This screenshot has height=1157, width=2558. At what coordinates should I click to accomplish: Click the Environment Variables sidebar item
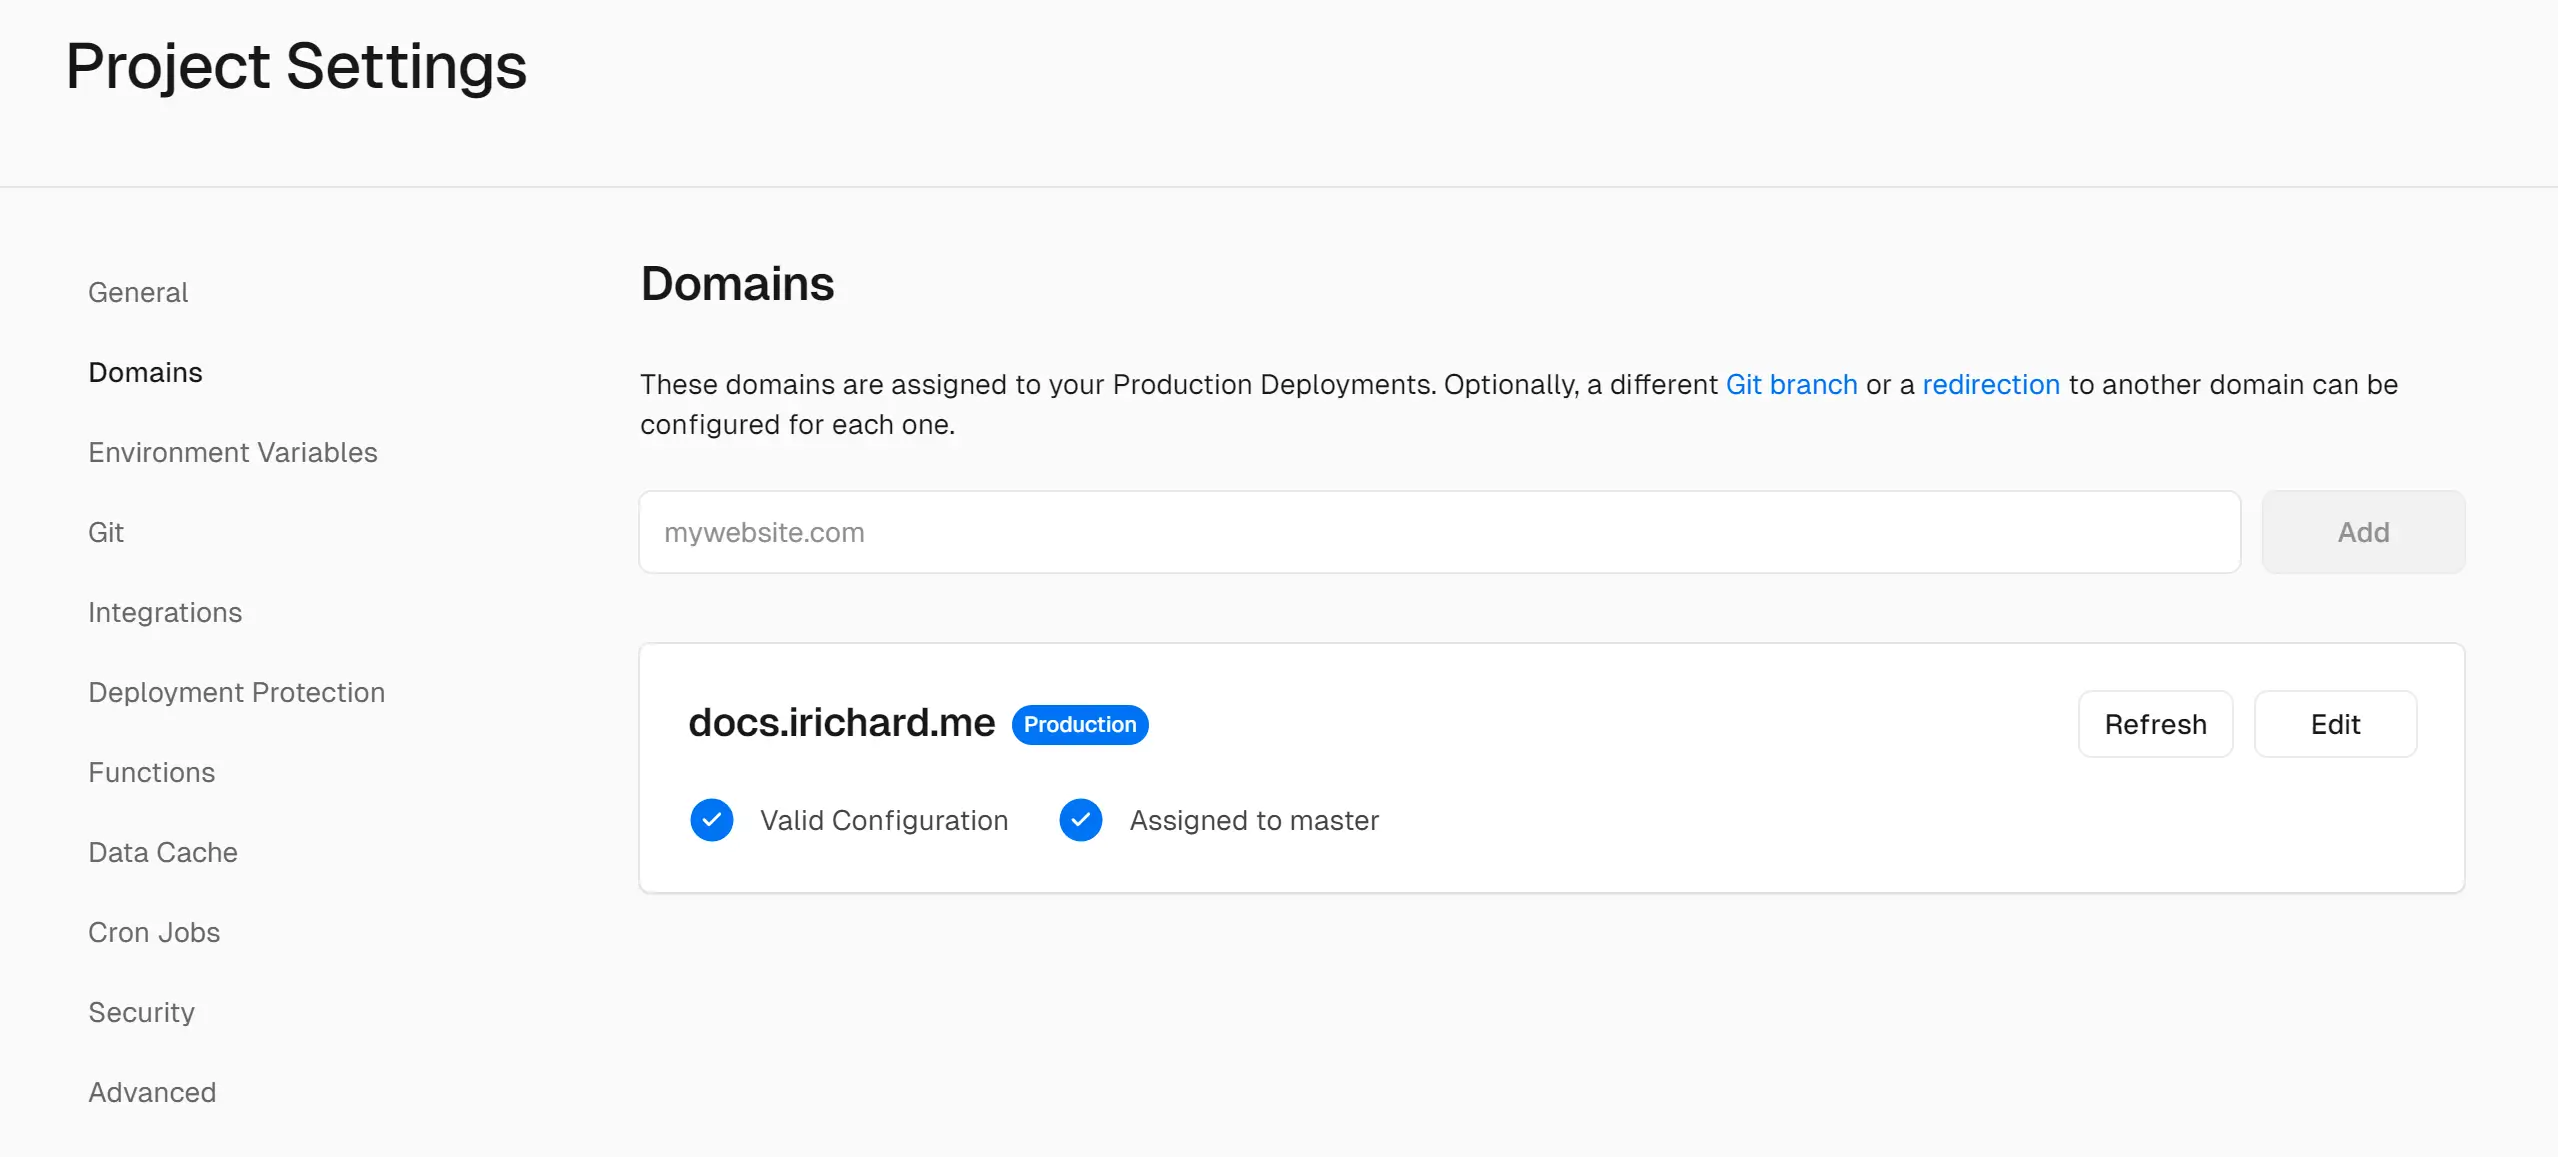233,452
